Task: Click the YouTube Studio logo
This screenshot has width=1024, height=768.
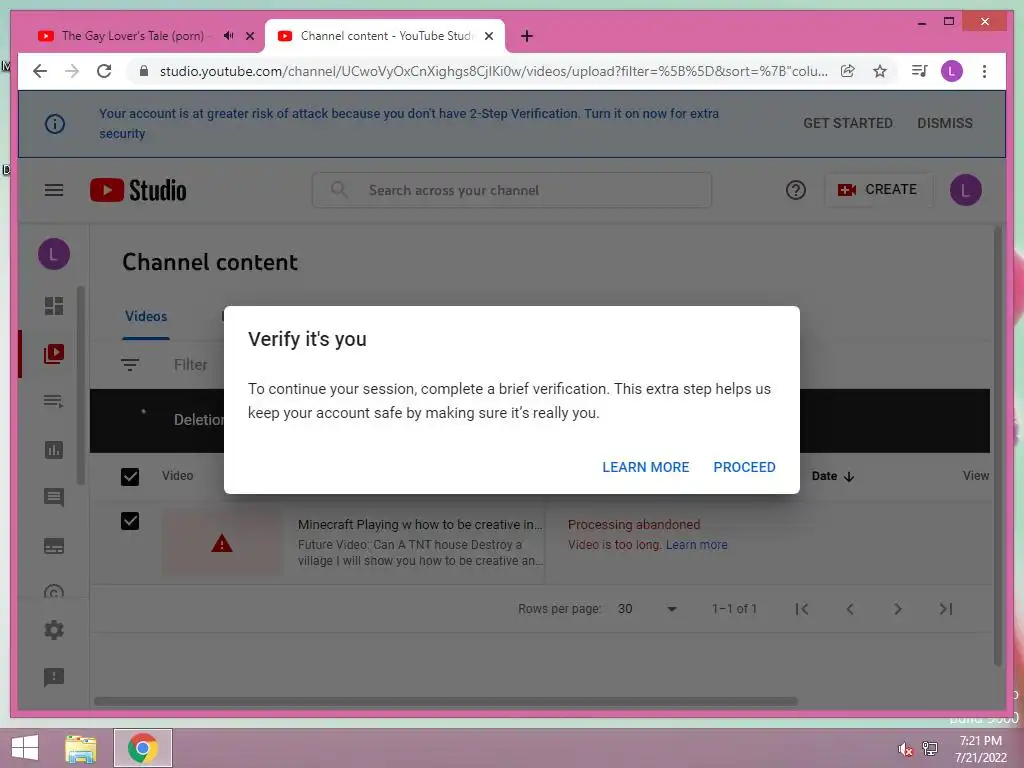Action: point(138,190)
